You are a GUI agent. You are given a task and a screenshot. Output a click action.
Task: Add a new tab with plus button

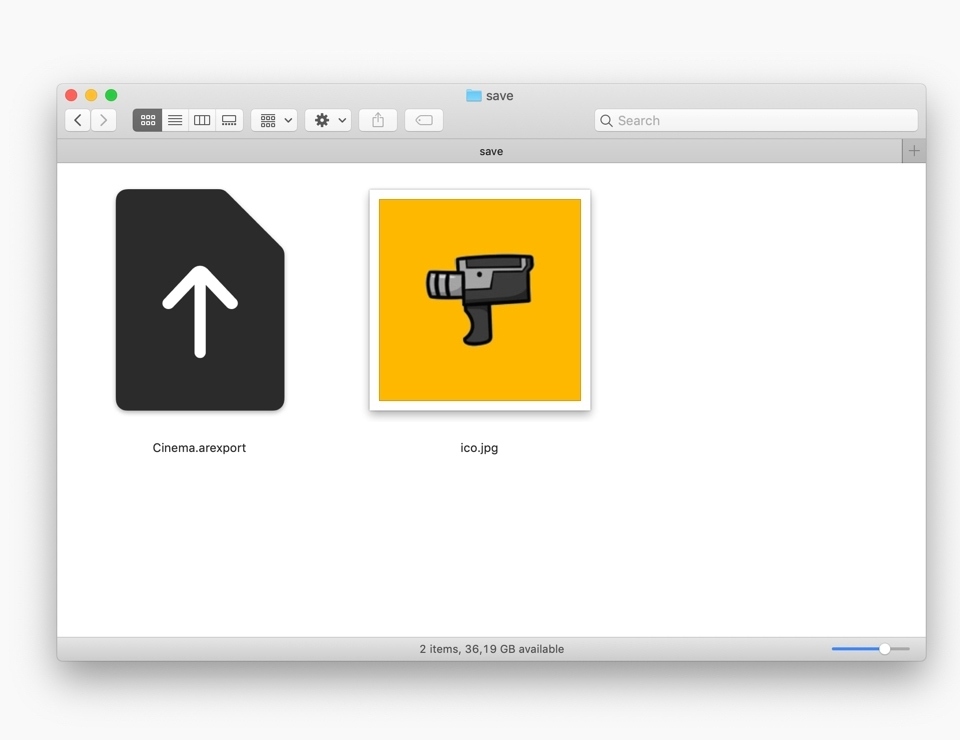pyautogui.click(x=914, y=151)
